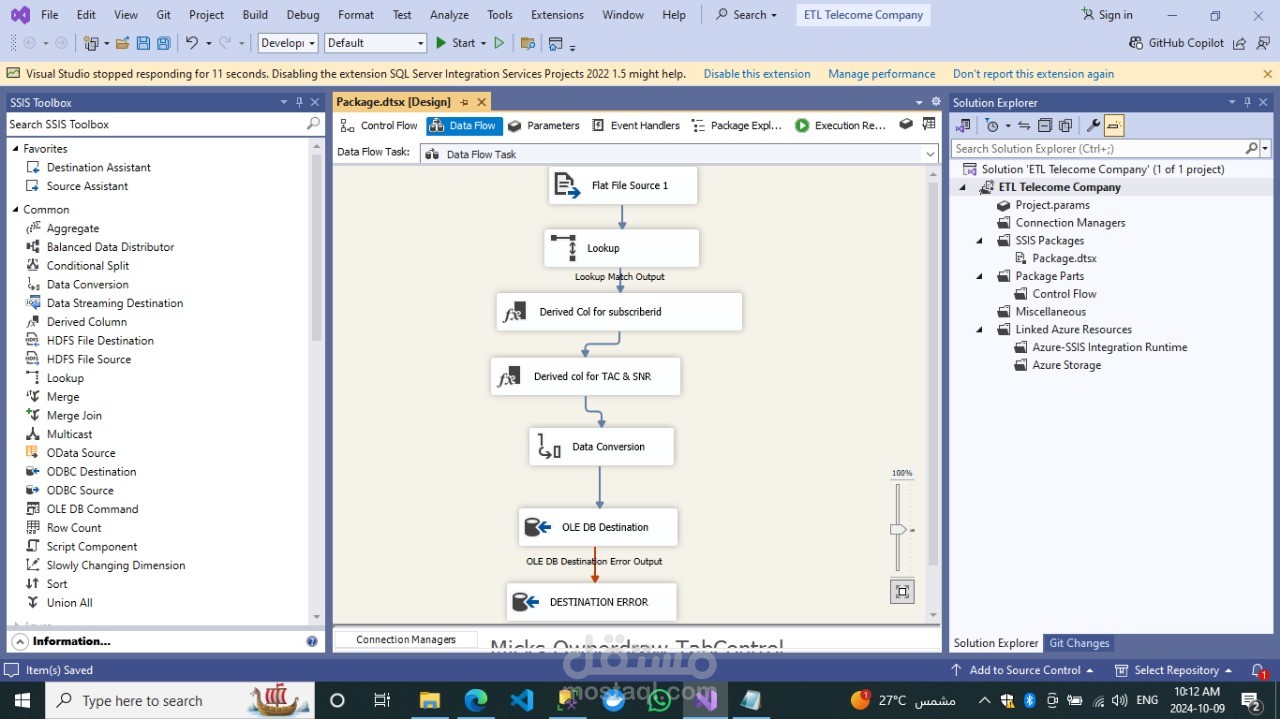
Task: Click the GitHub Copilot icon
Action: click(1136, 43)
